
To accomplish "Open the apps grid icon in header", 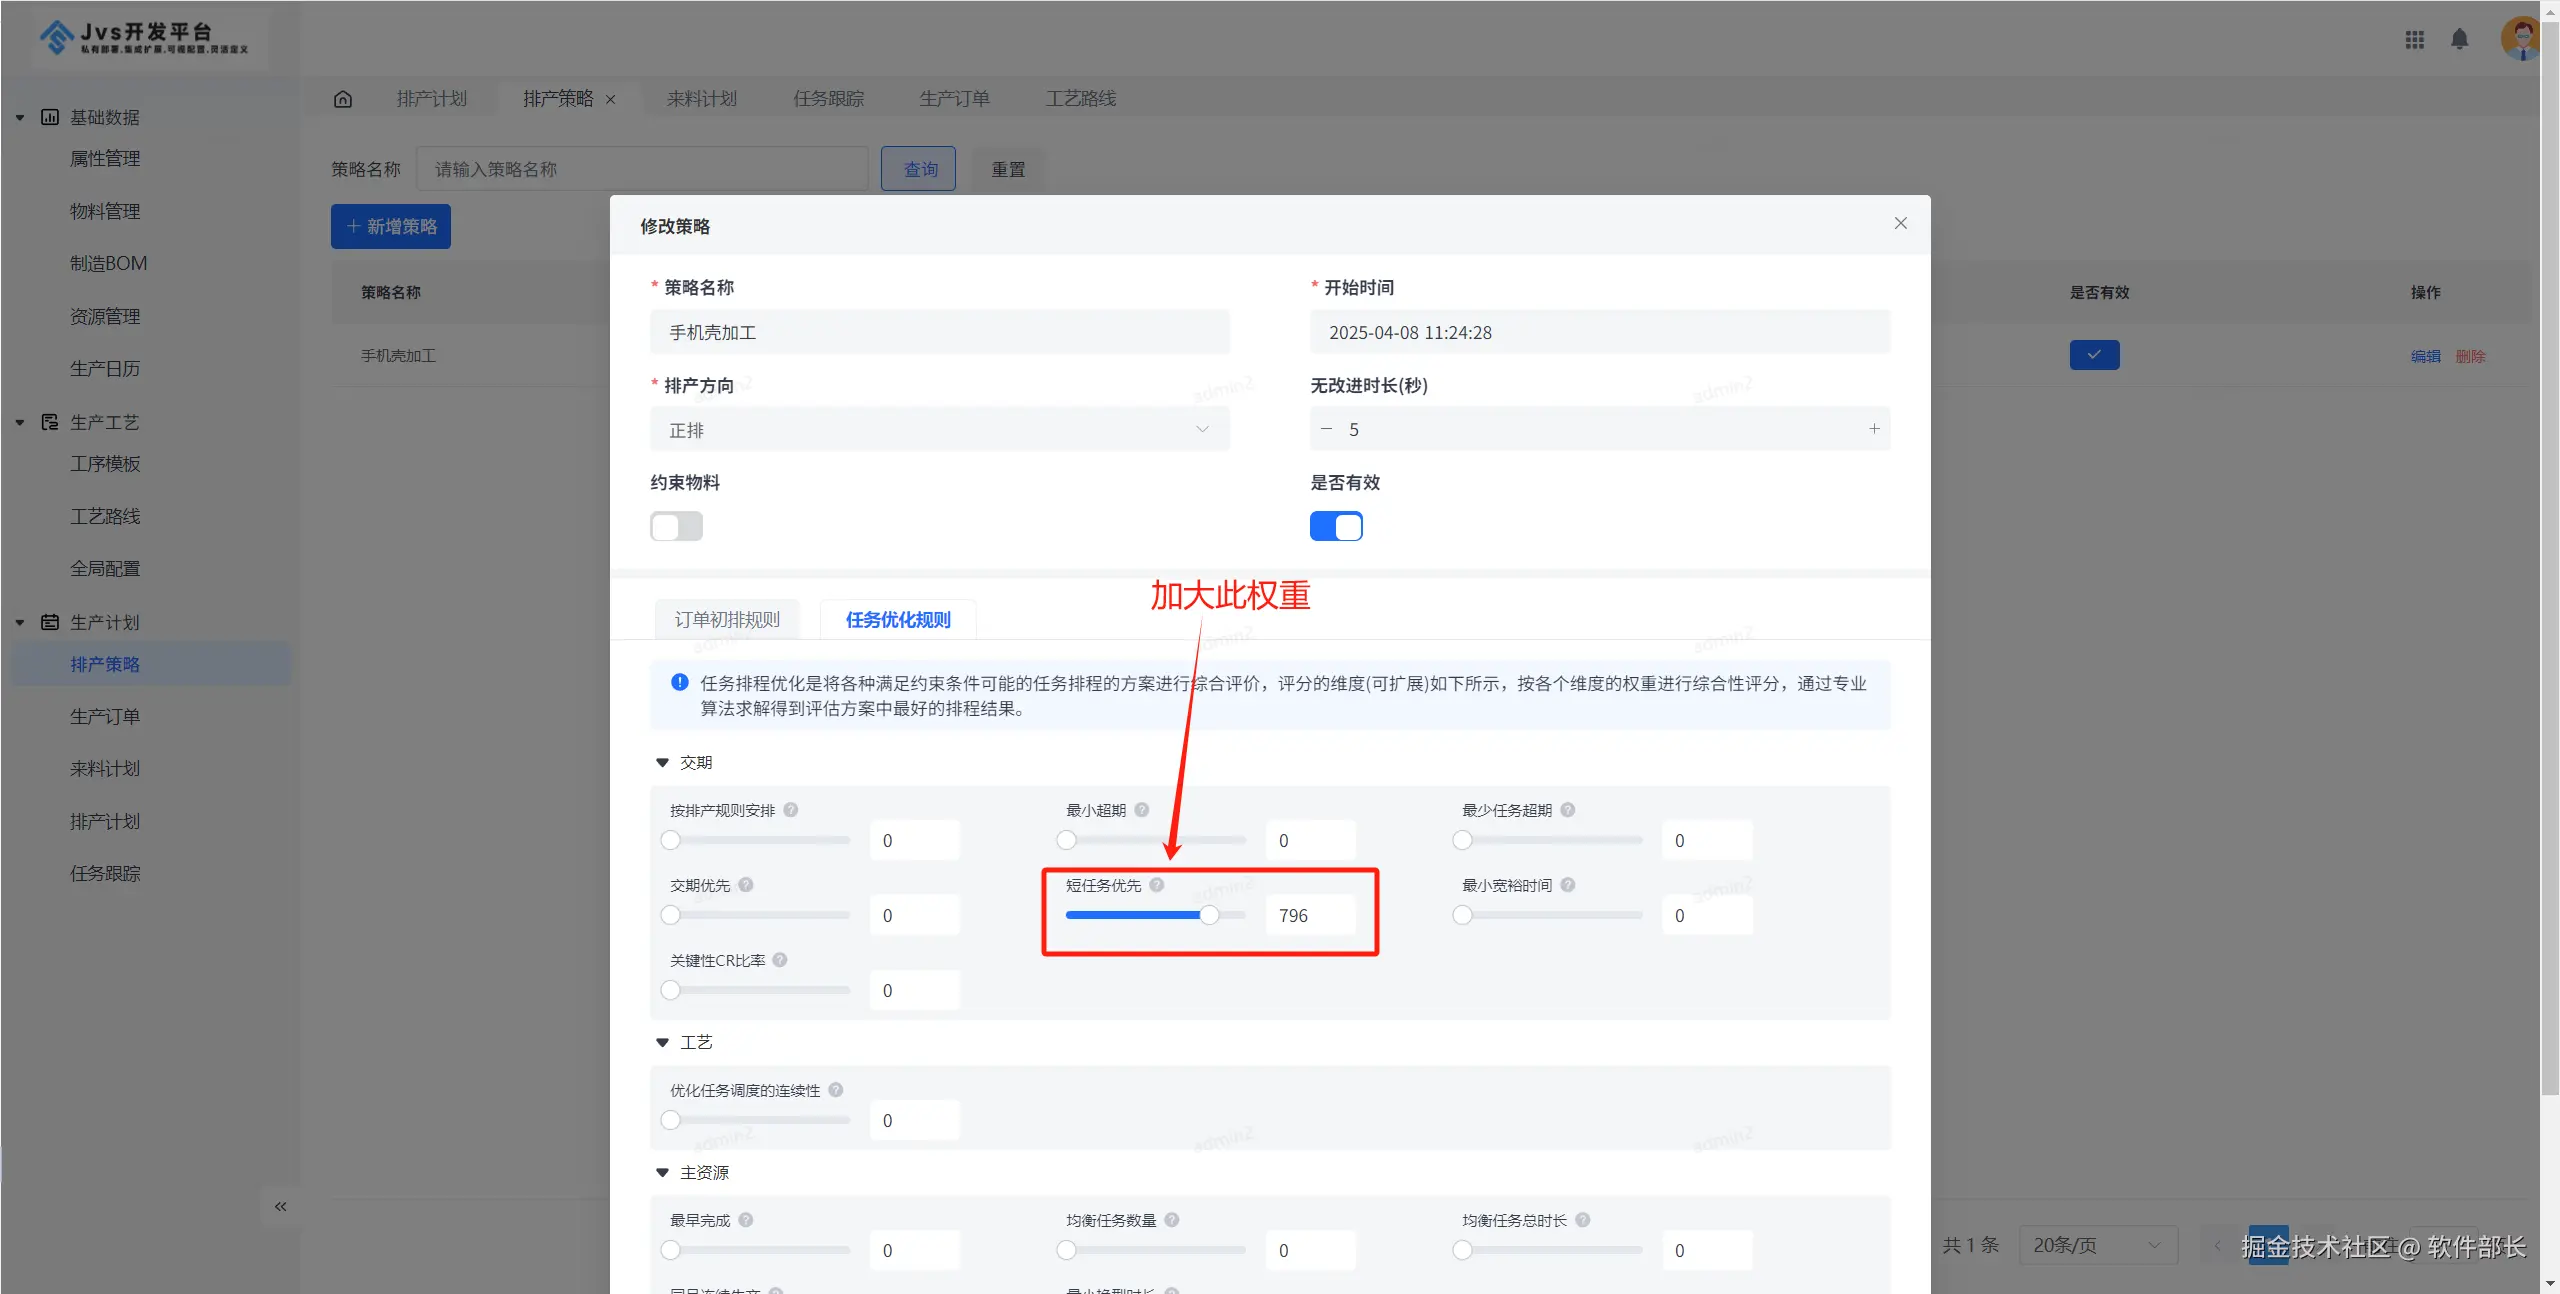I will click(2414, 39).
